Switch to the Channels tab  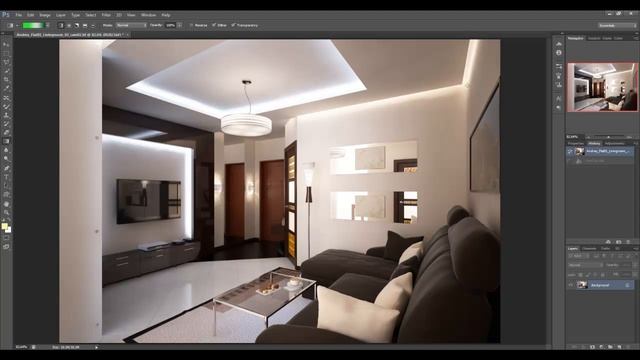[x=589, y=248]
